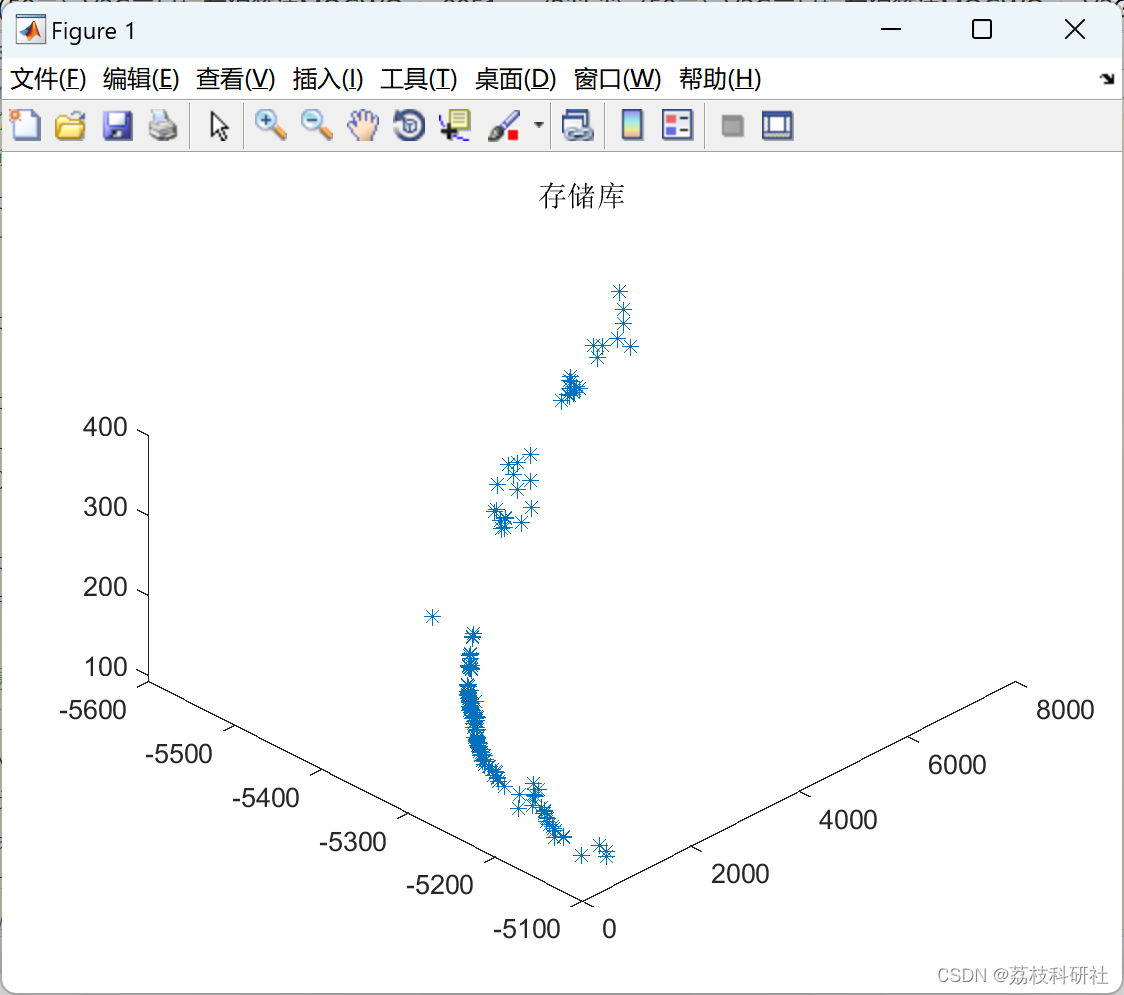The image size is (1124, 995).
Task: Dock the figure using the corner arrow
Action: click(1108, 79)
